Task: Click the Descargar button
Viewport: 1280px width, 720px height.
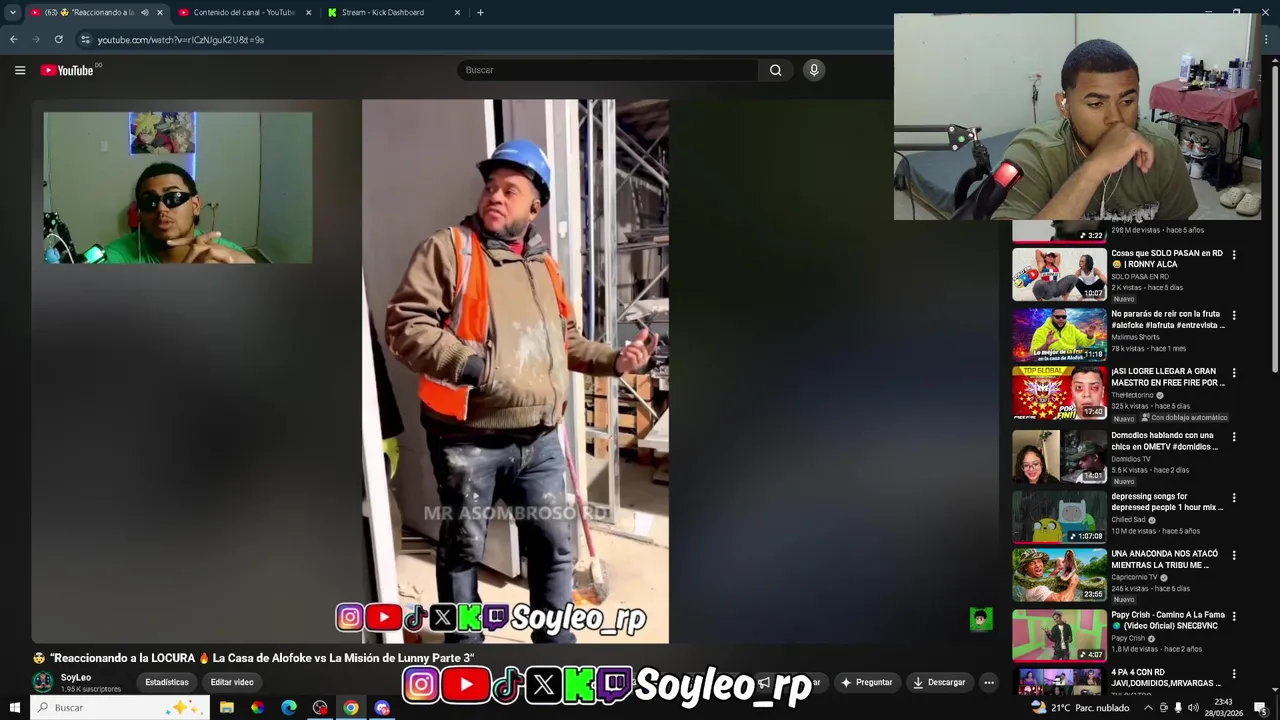Action: click(938, 682)
